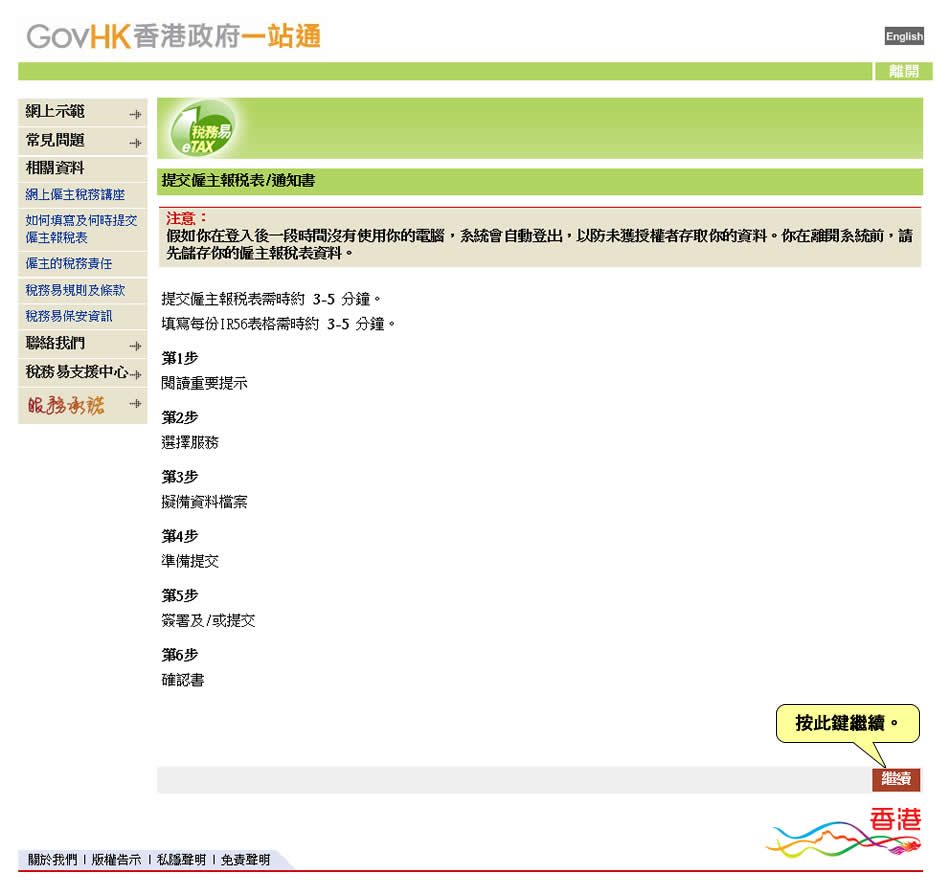Click the 提交僱主報稅表需時約 3-5 分鐘 line
Screen dimensions: 950x880
click(x=271, y=299)
